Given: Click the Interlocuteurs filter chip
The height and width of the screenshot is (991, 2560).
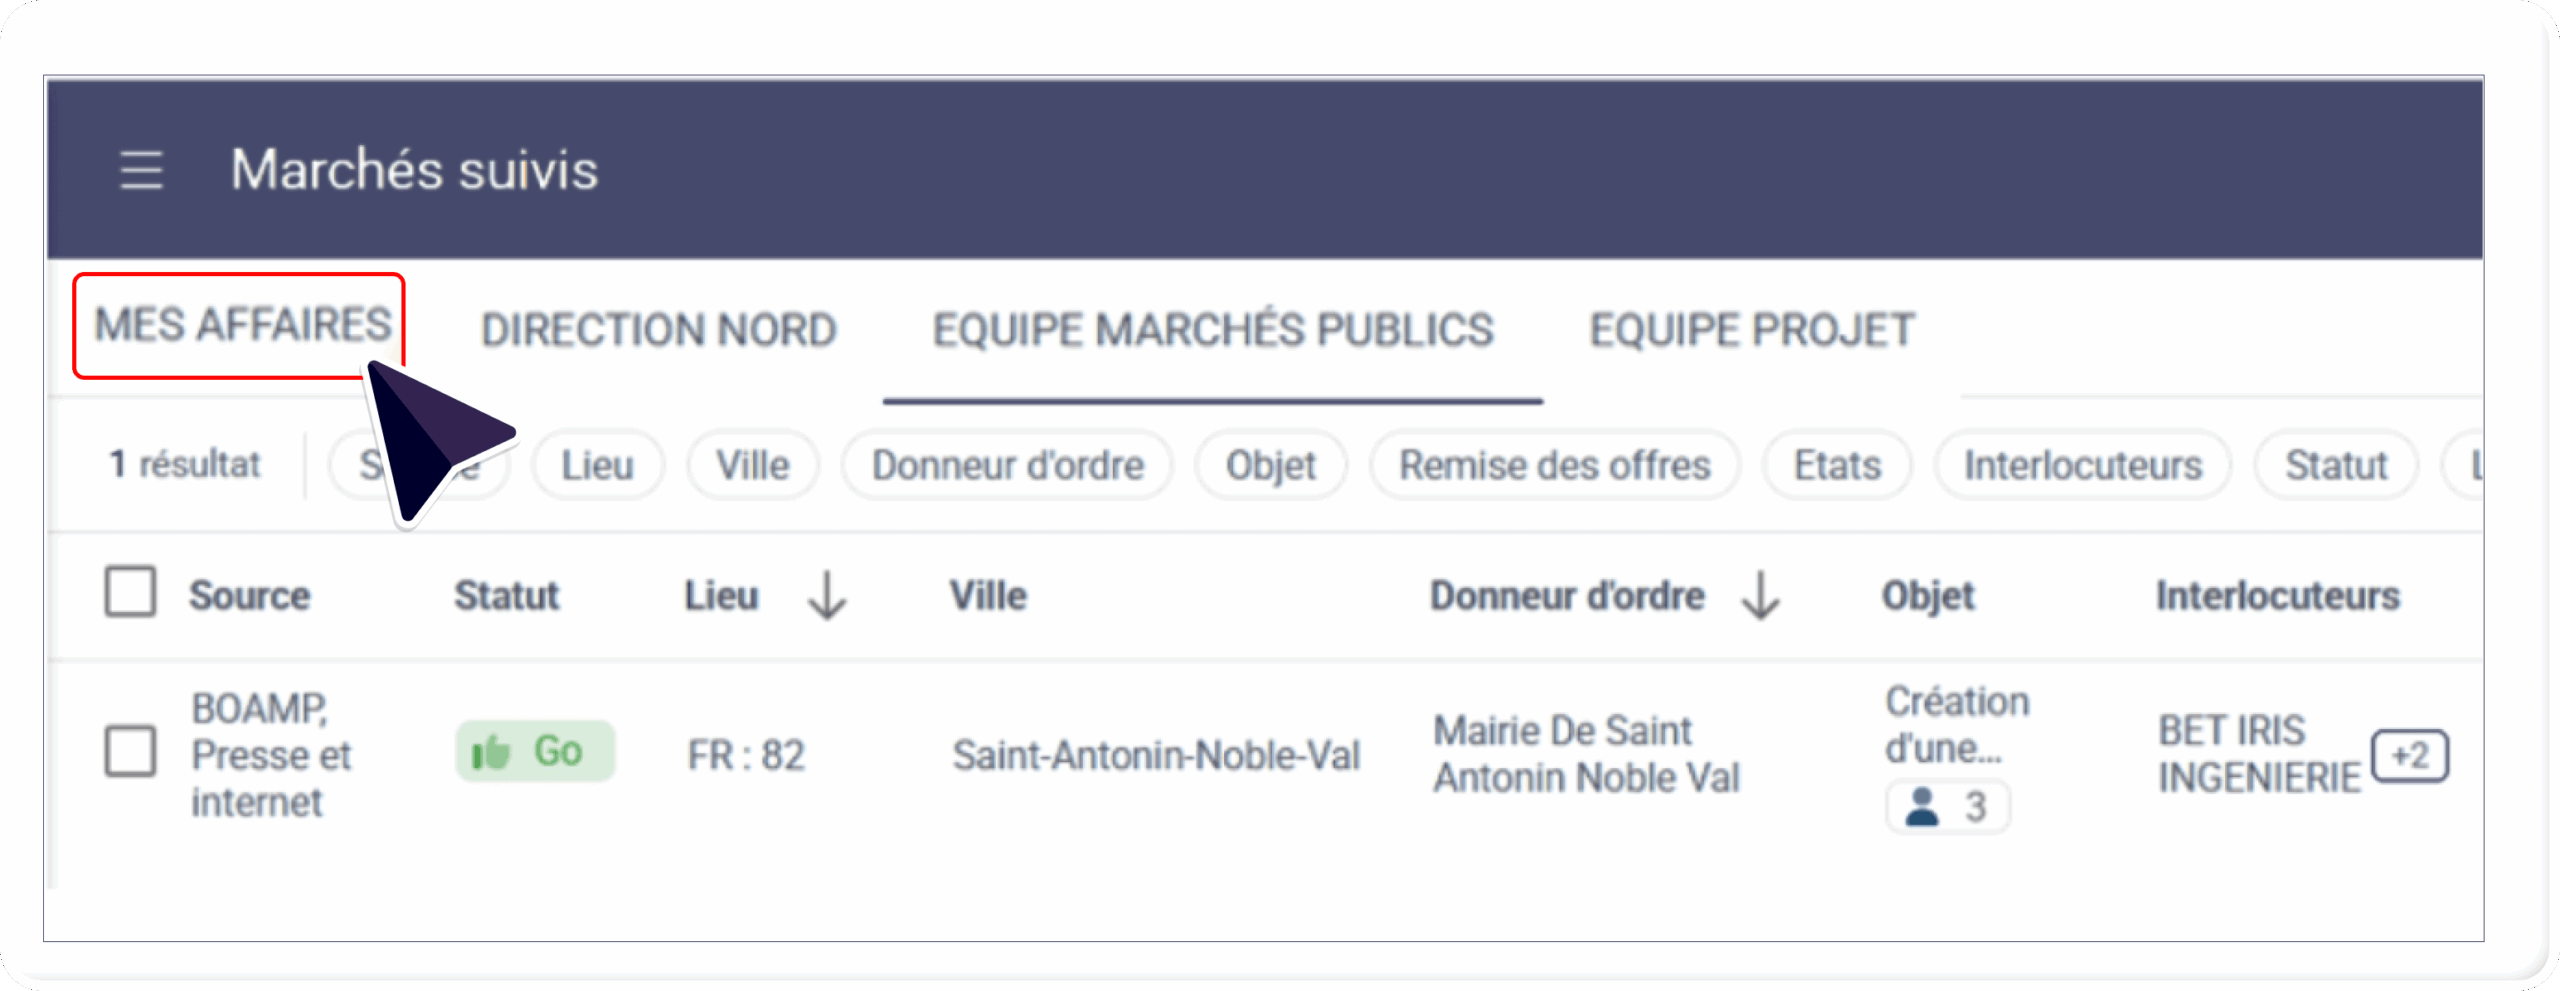Looking at the screenshot, I should (x=2083, y=465).
